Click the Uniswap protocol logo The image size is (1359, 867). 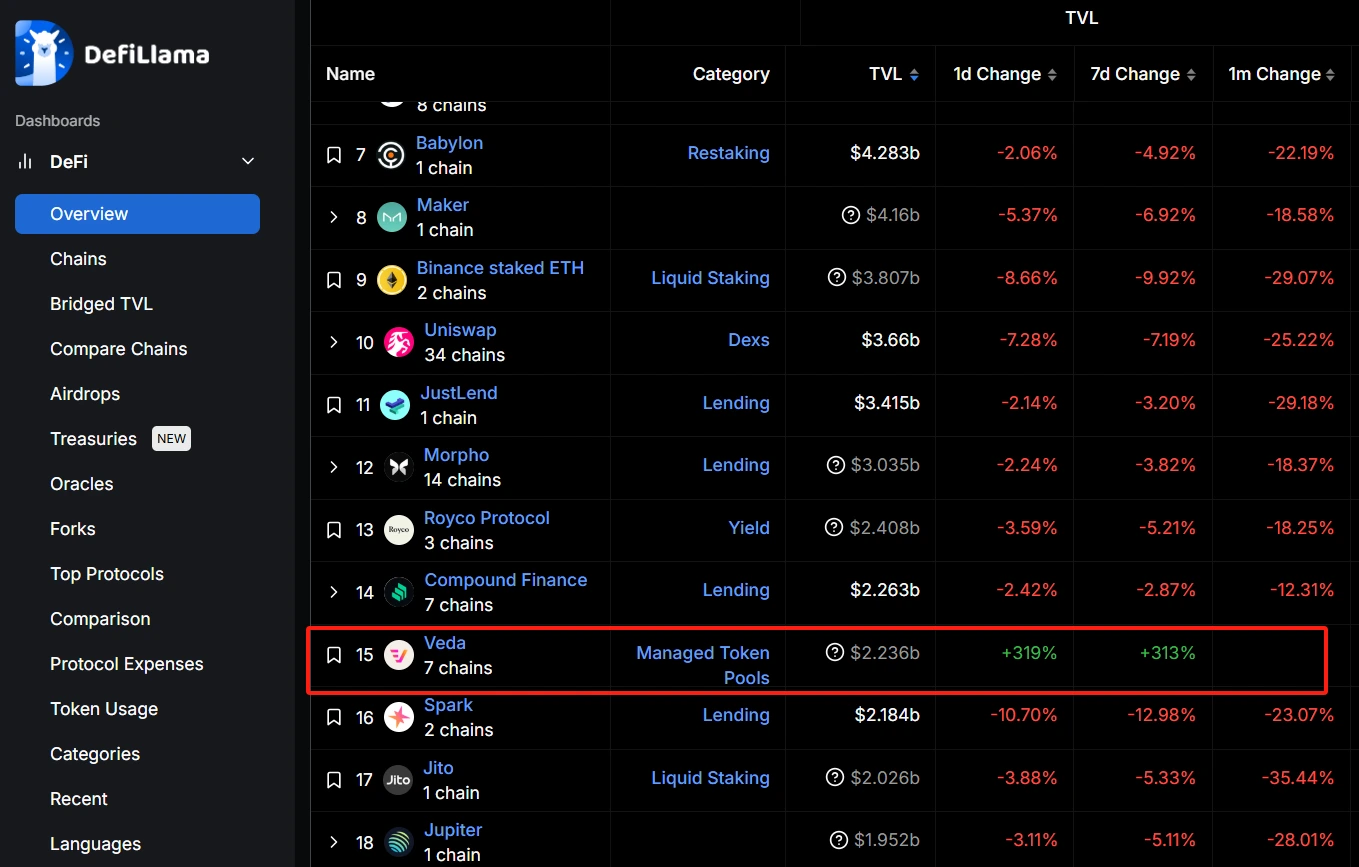(x=399, y=342)
